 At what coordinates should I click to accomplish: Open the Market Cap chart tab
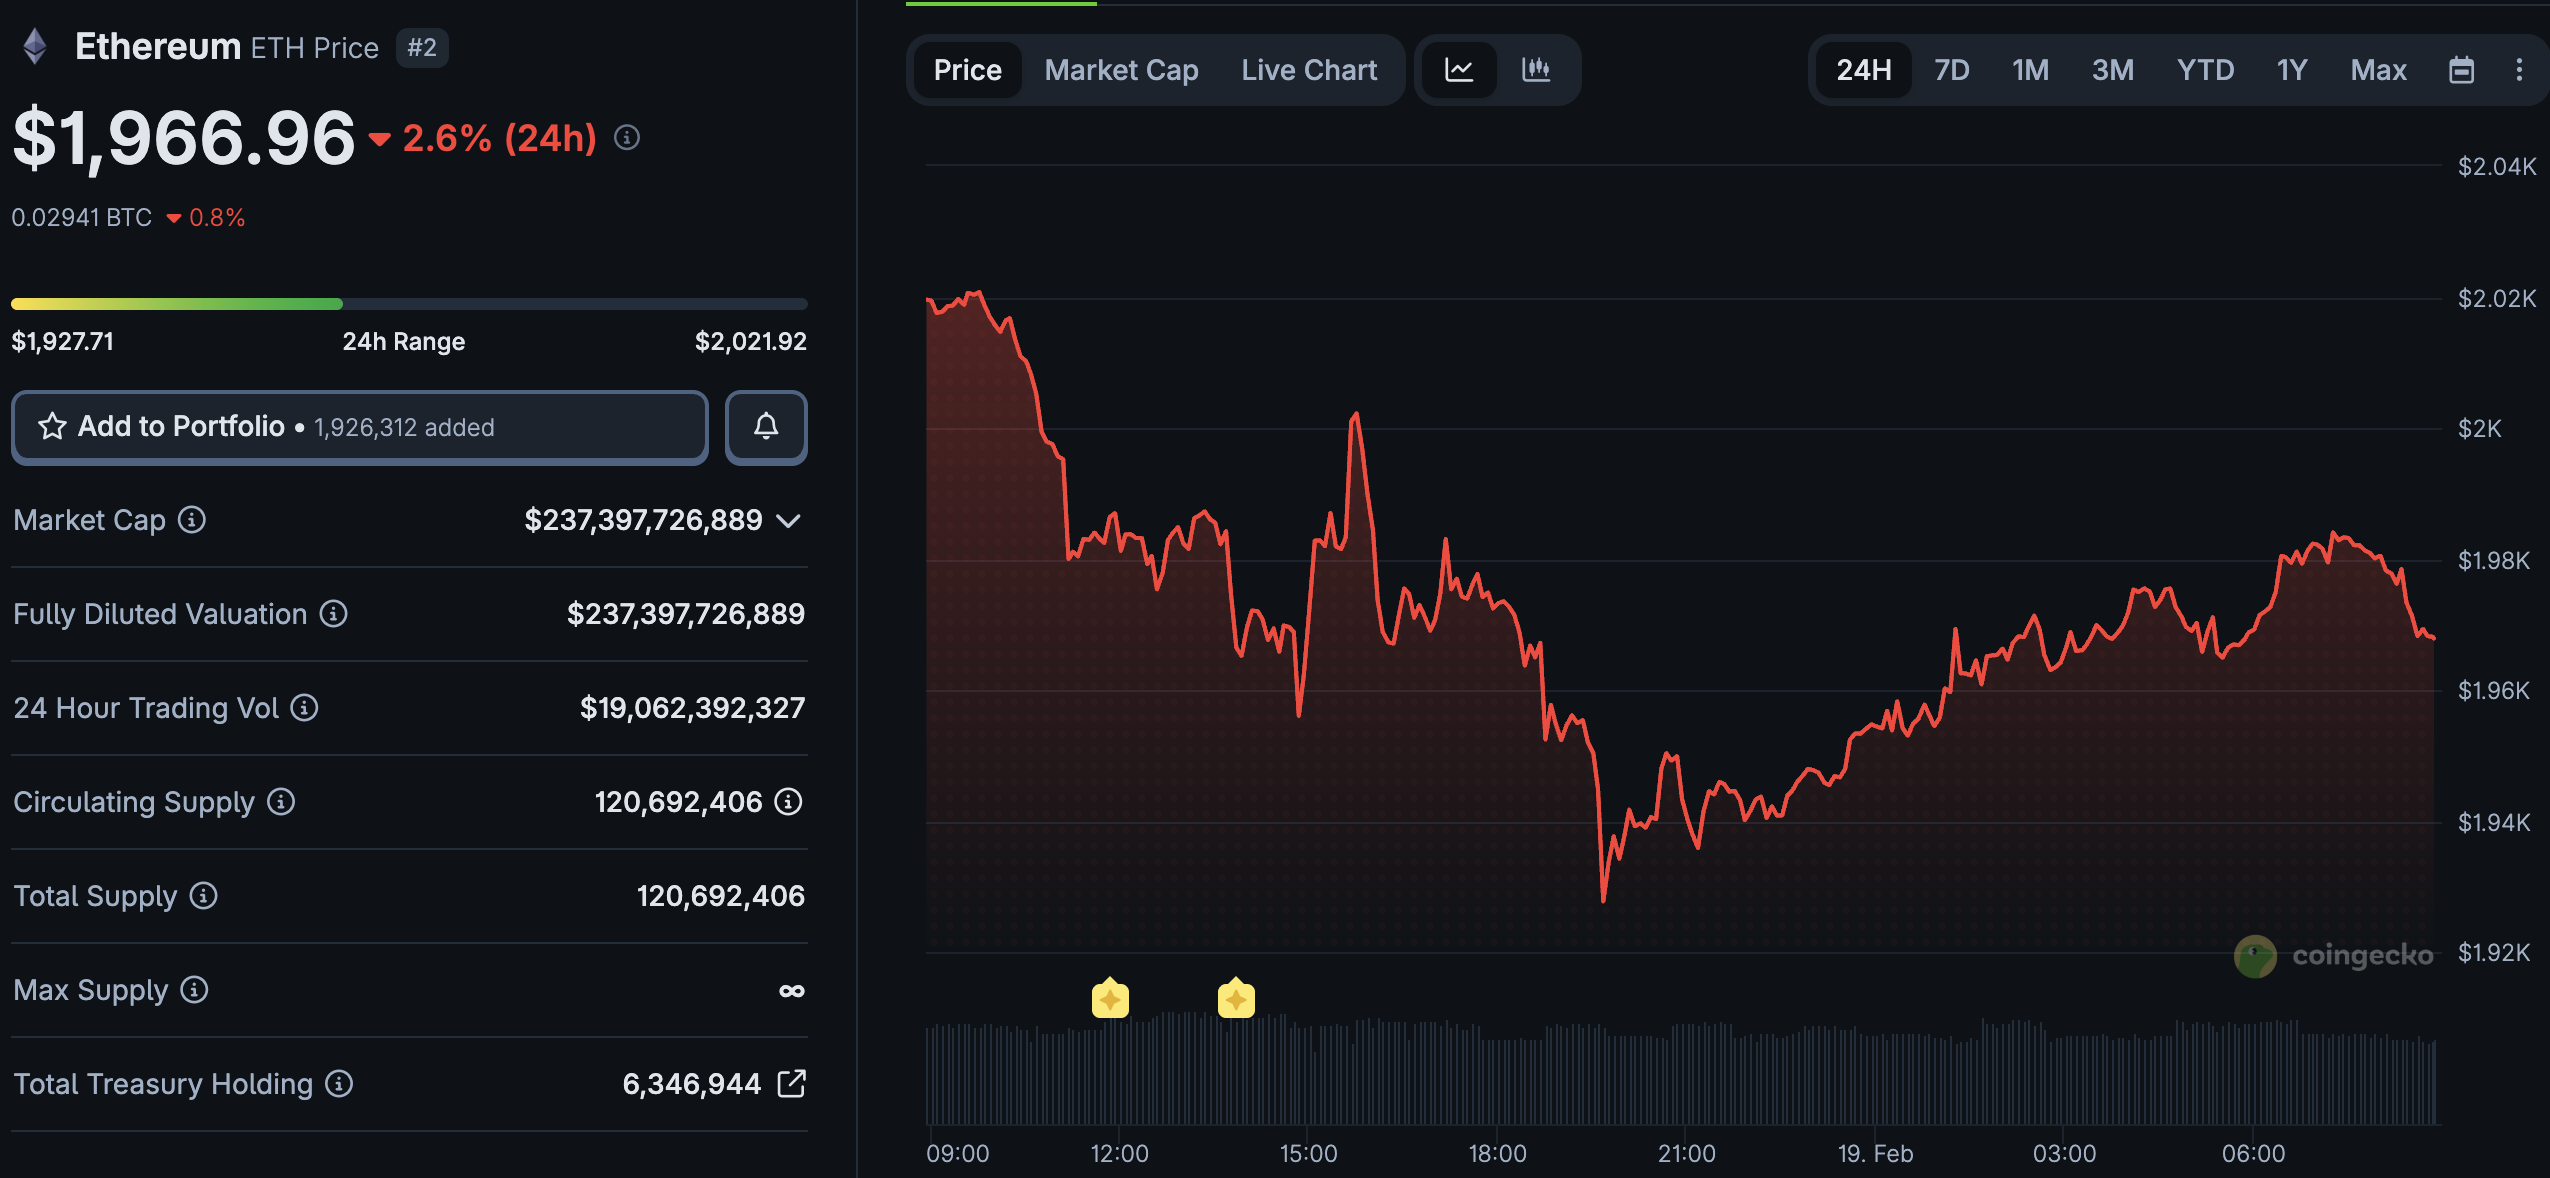pos(1122,70)
